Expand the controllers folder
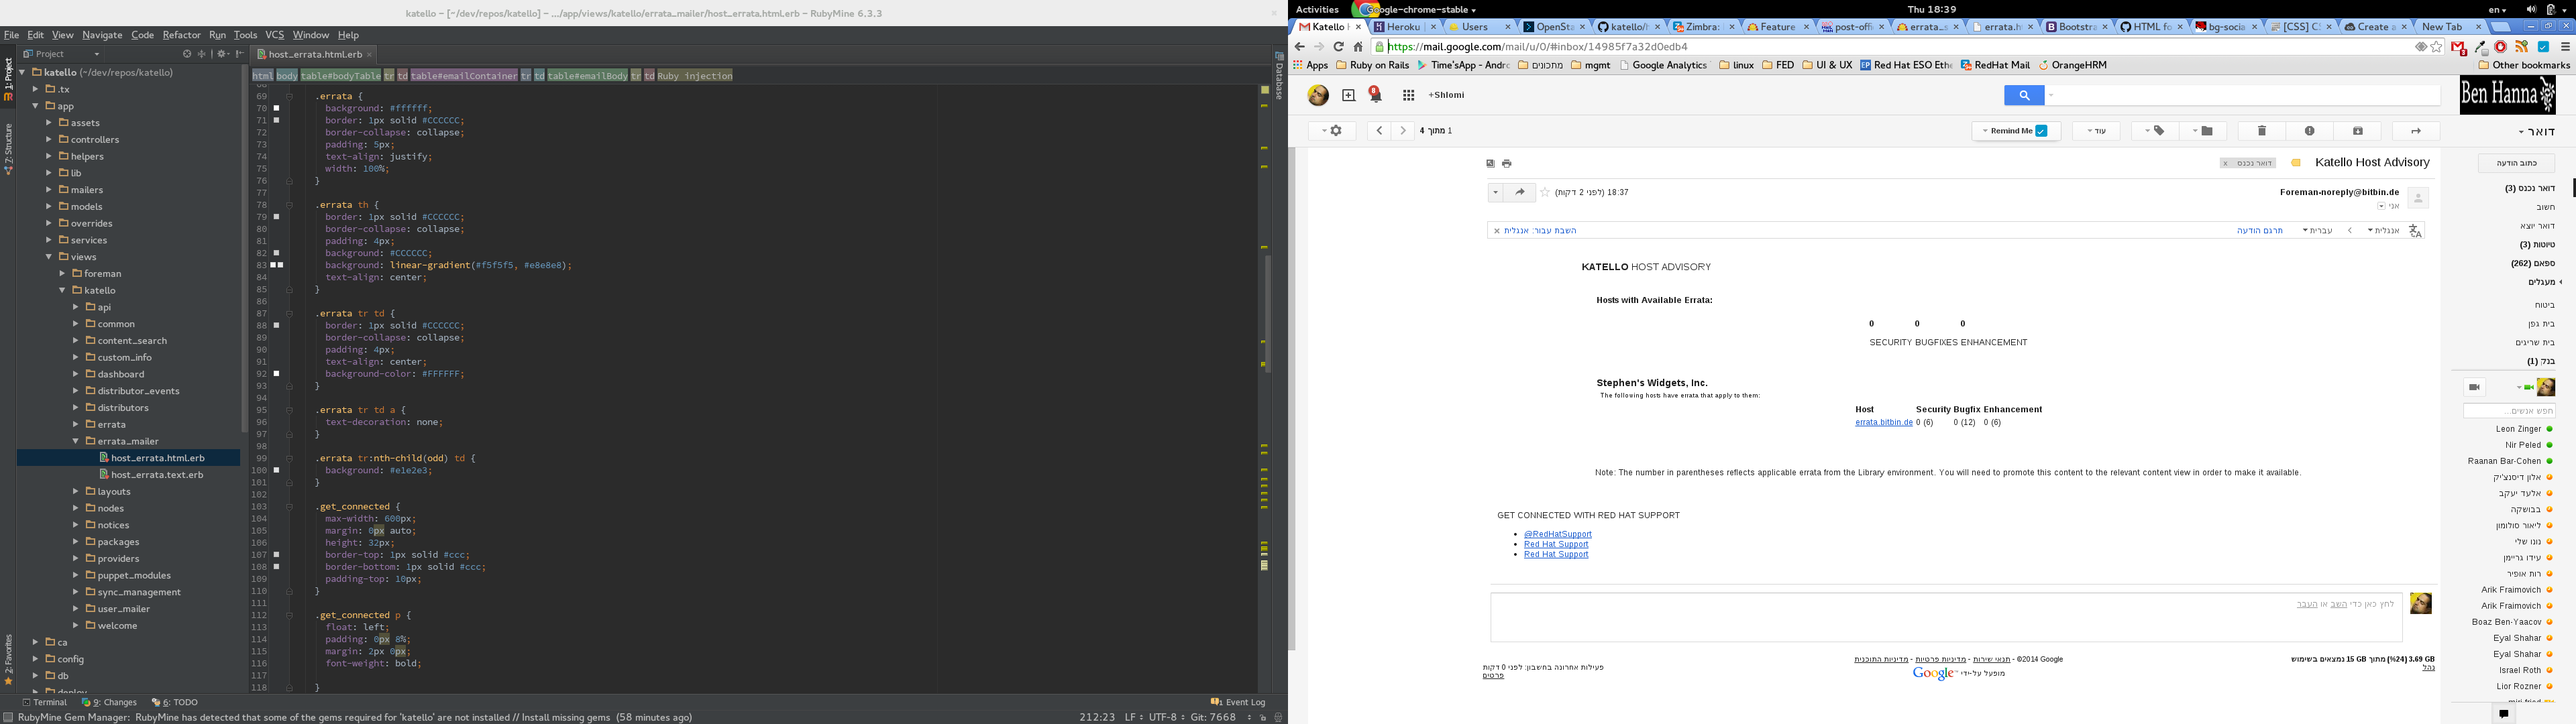 [48, 140]
